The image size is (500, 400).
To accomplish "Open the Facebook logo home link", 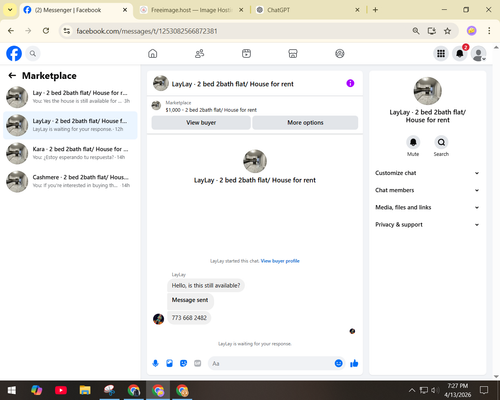I will pyautogui.click(x=14, y=53).
